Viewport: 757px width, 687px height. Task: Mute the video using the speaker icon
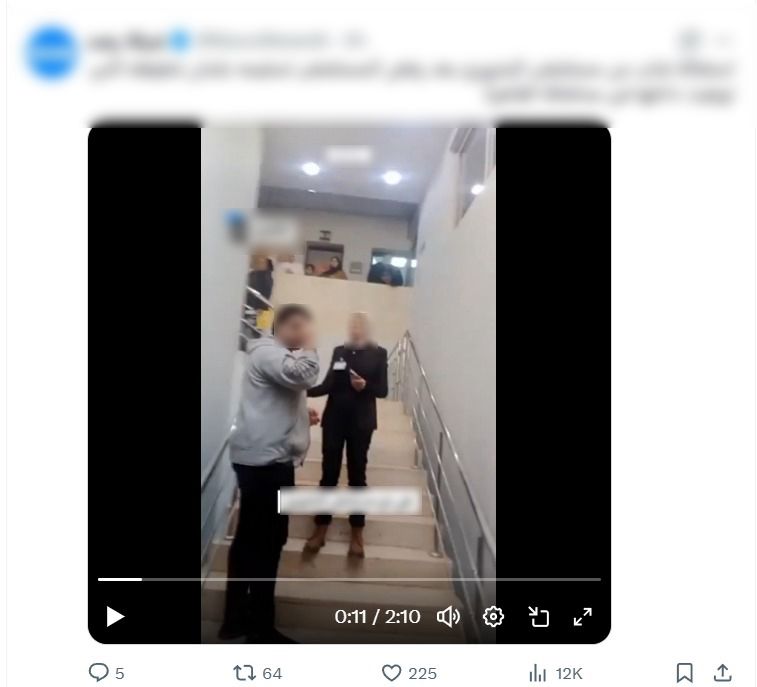coord(449,617)
